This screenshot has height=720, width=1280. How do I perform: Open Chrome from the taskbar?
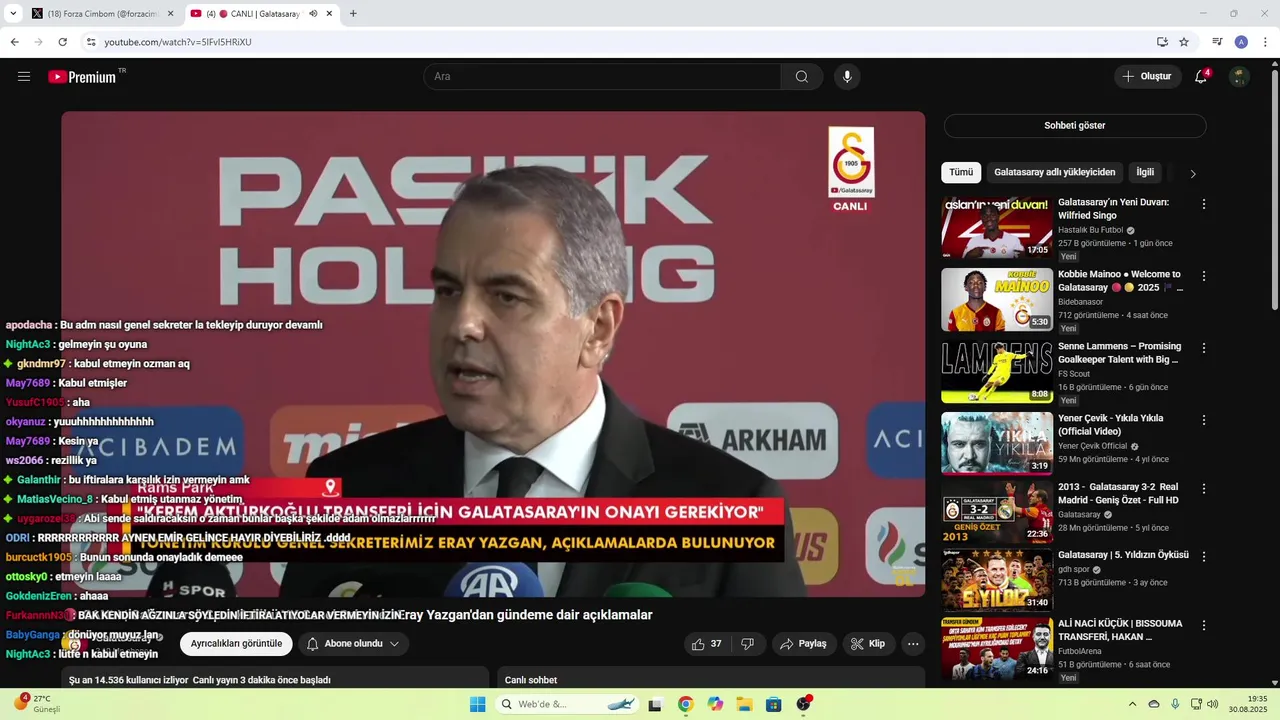[685, 704]
